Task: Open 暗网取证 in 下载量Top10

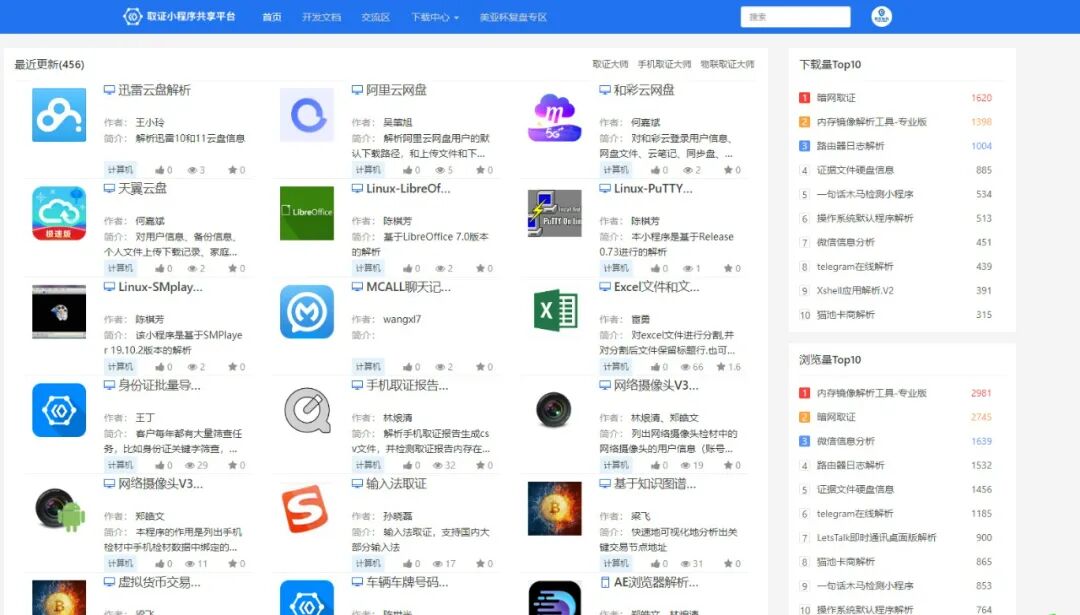Action: click(836, 98)
